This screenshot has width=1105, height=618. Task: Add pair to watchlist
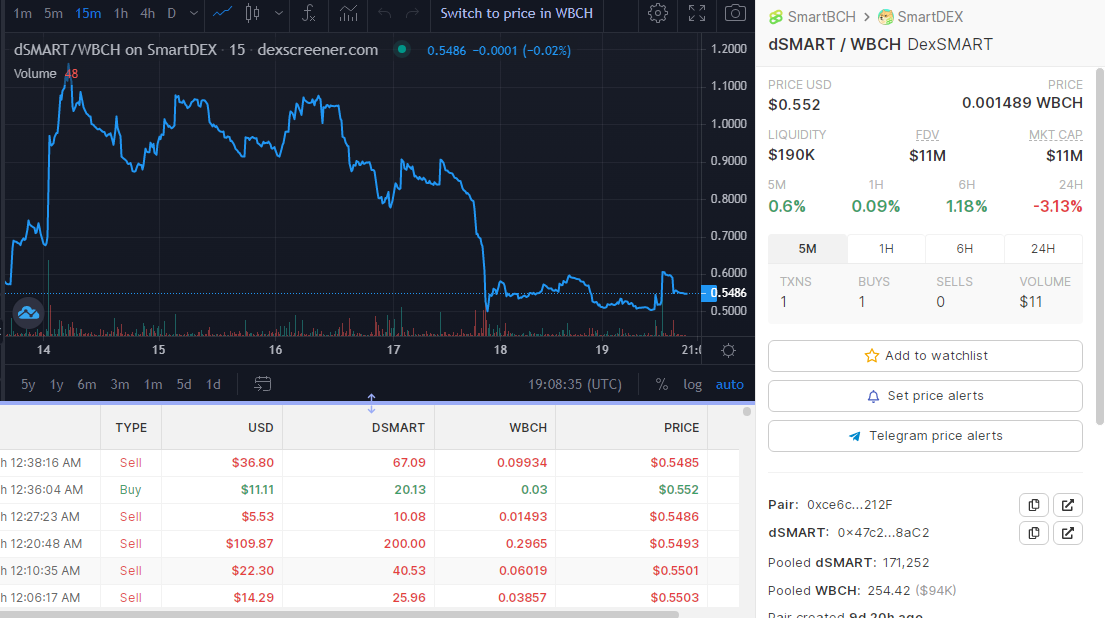point(925,356)
